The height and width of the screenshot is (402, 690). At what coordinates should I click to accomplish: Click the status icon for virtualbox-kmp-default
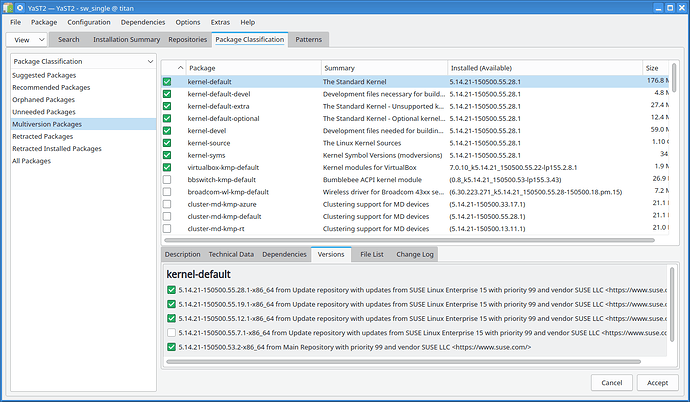pyautogui.click(x=168, y=168)
